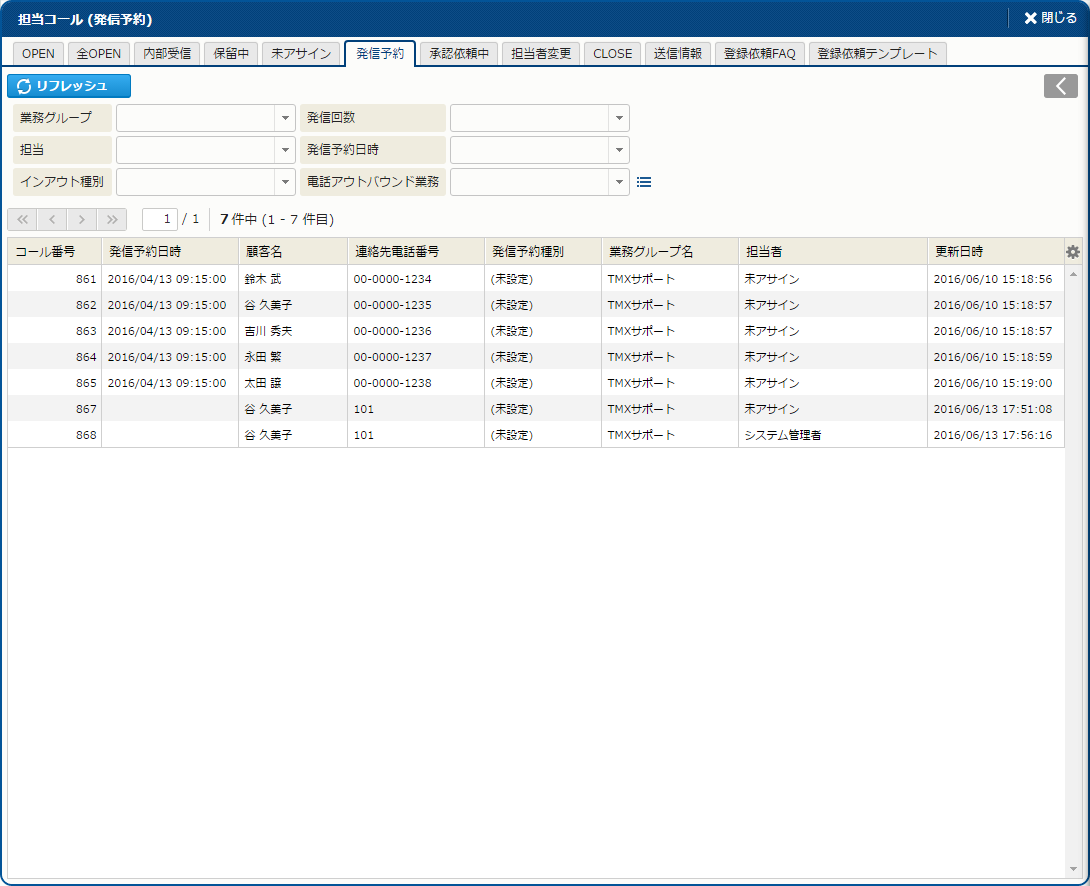
Task: Close the window with 閉じる button
Action: click(x=1050, y=18)
